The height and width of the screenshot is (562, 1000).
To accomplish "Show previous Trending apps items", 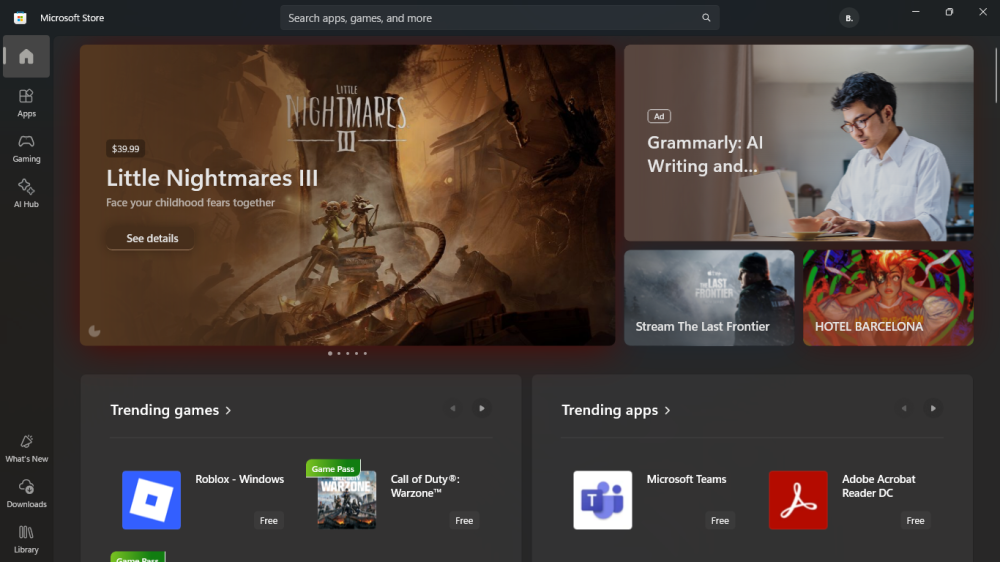I will click(x=904, y=408).
